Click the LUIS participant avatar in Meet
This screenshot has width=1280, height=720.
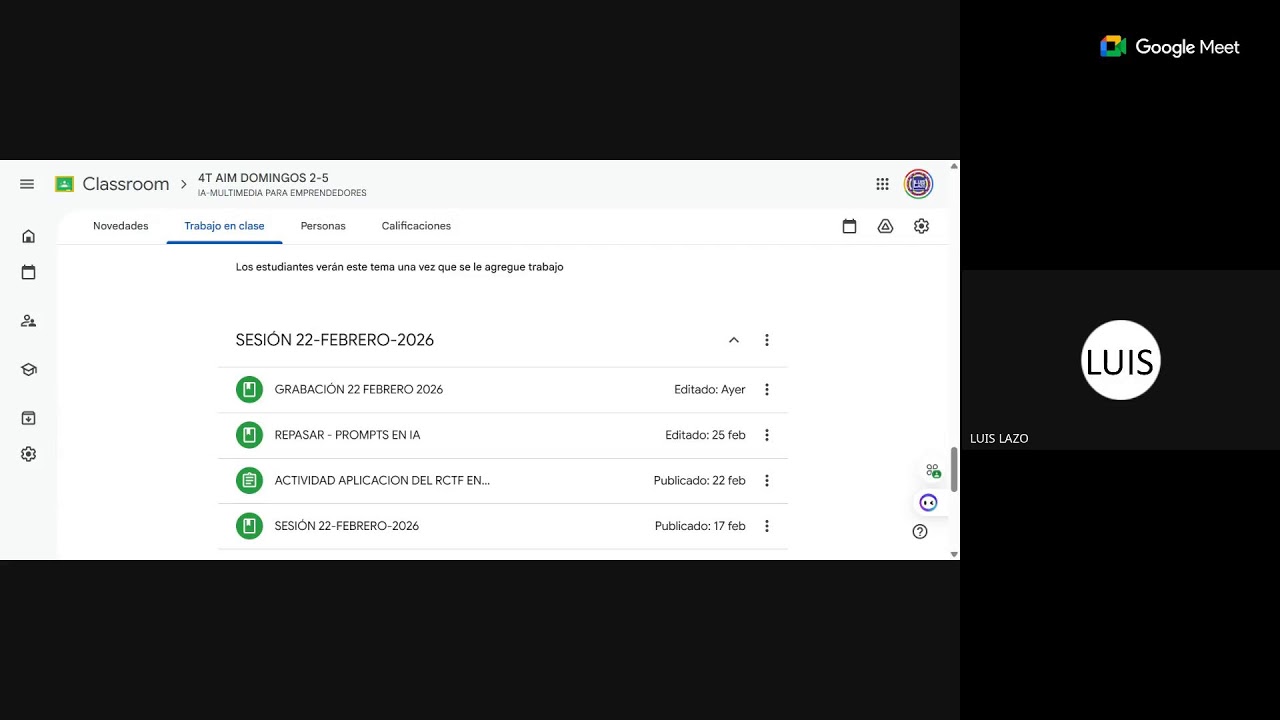pyautogui.click(x=1120, y=360)
